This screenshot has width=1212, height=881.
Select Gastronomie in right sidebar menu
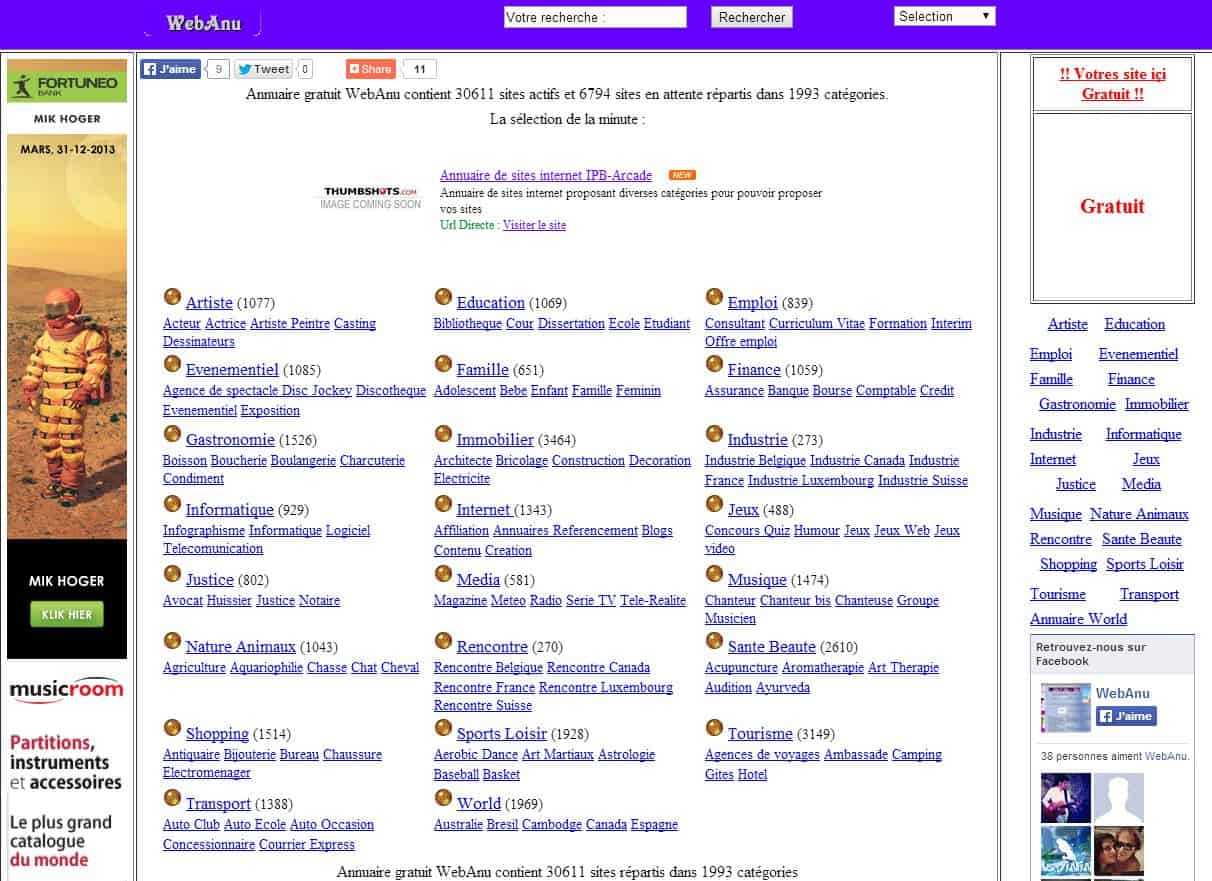pyautogui.click(x=1076, y=404)
